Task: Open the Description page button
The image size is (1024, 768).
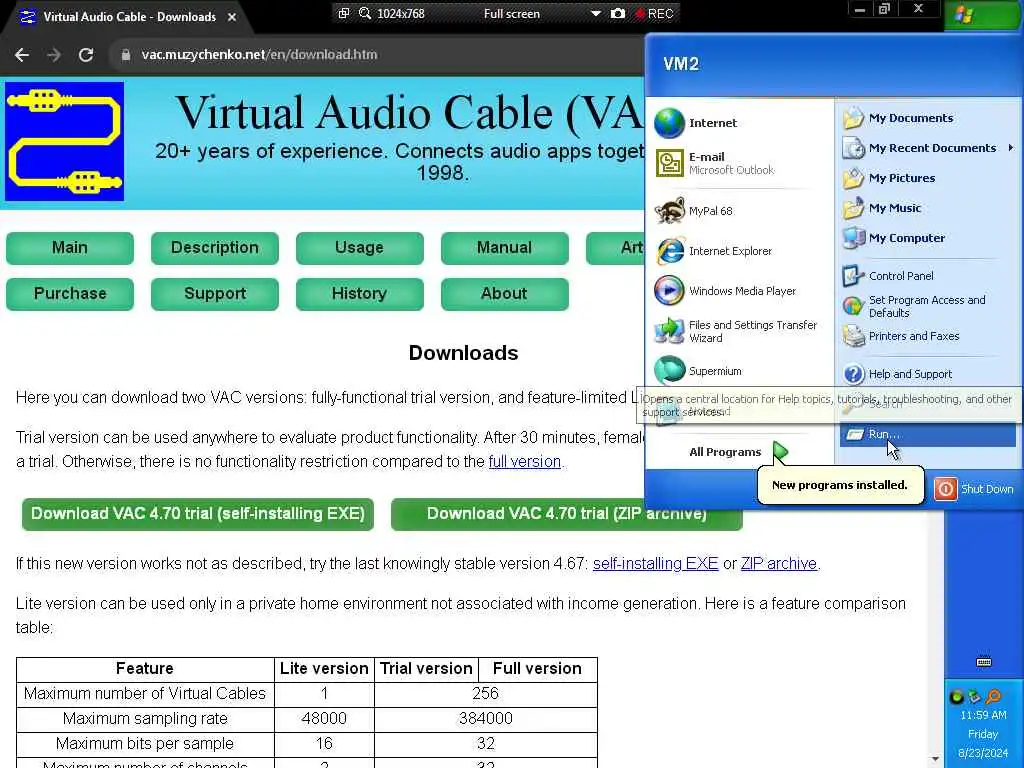Action: click(215, 248)
